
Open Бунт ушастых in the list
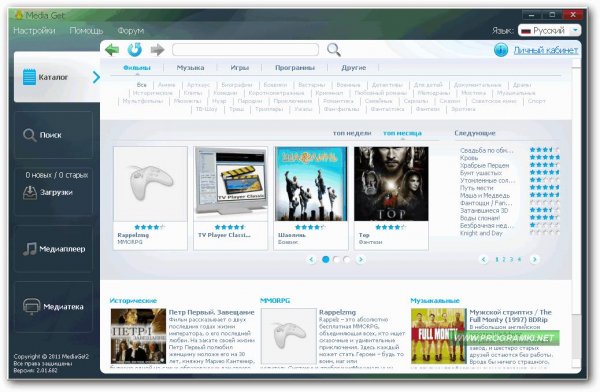pyautogui.click(x=480, y=173)
